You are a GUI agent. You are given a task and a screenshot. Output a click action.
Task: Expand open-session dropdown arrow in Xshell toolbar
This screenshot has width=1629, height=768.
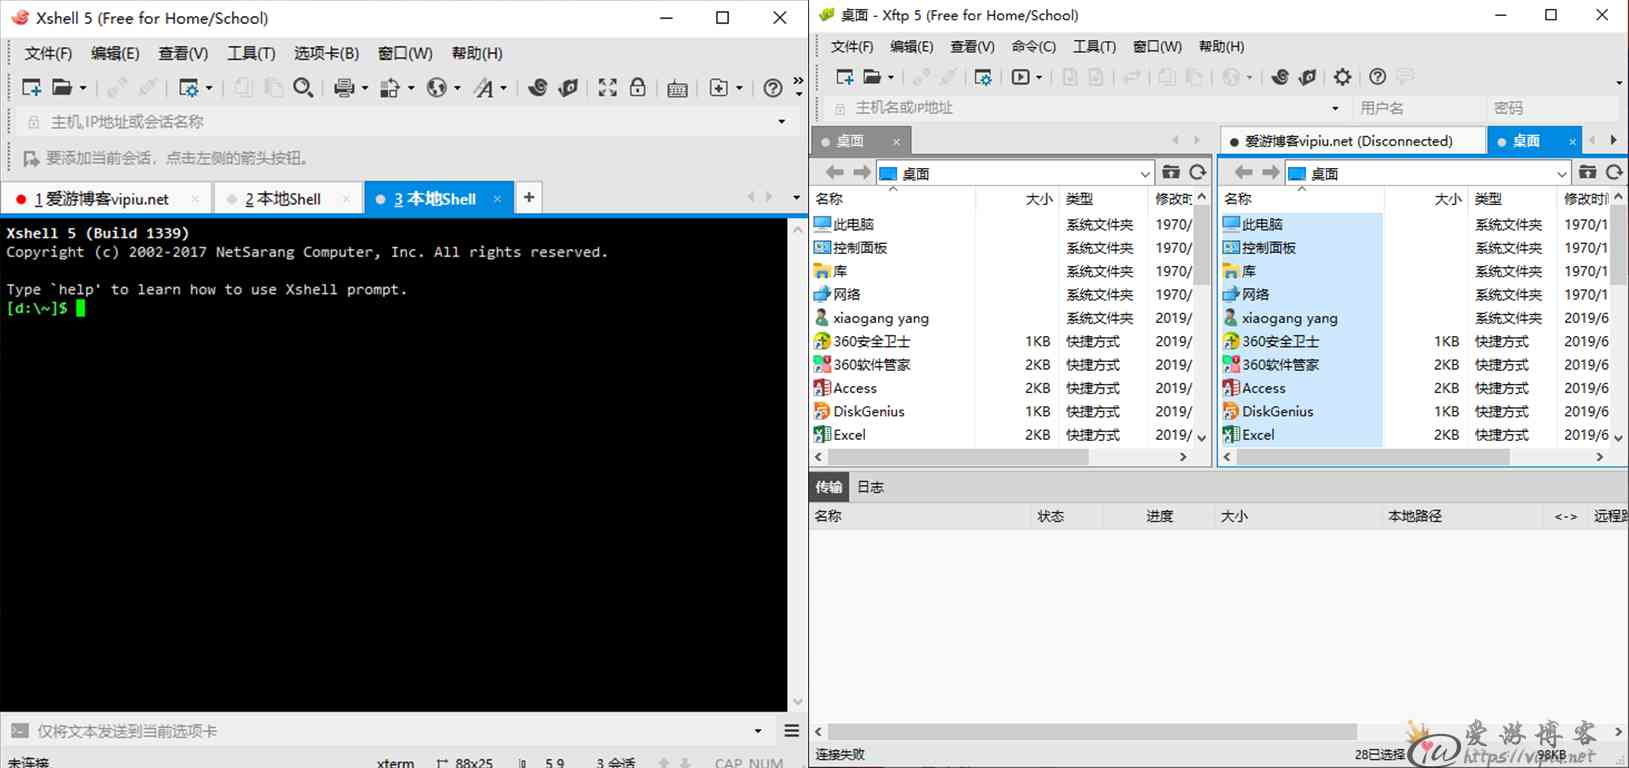[x=83, y=88]
